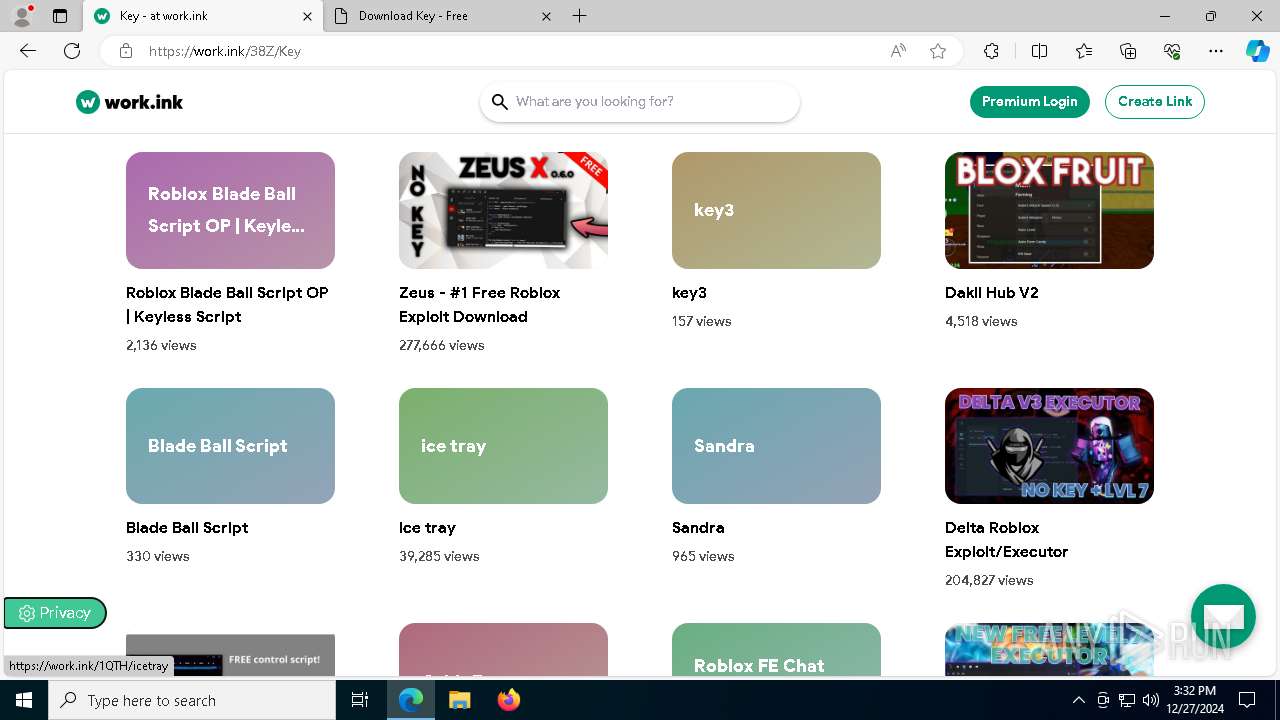The image size is (1280, 720).
Task: Open Browser essentials heart icon
Action: click(x=1172, y=51)
